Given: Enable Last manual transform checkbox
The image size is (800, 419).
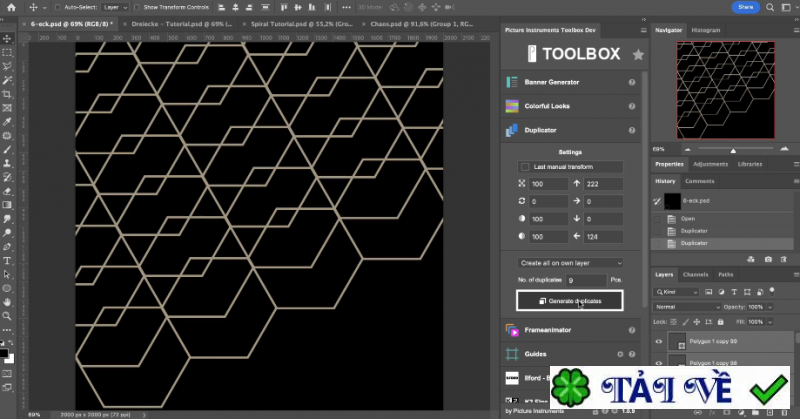Looking at the screenshot, I should [525, 167].
